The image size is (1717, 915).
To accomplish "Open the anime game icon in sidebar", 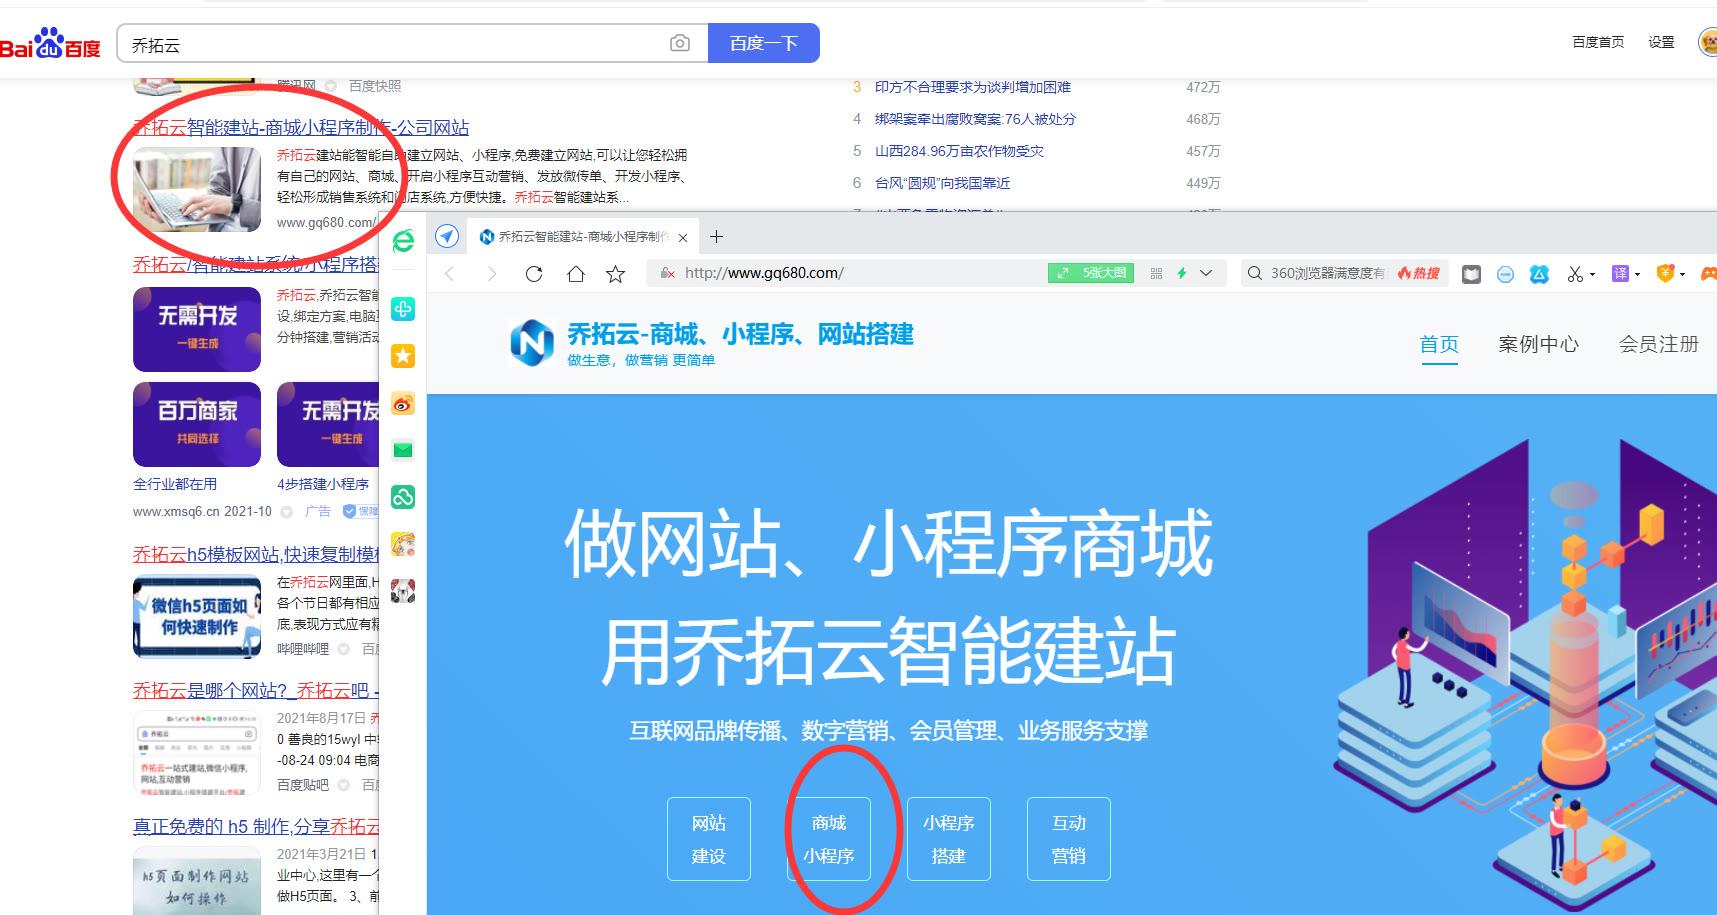I will pyautogui.click(x=403, y=544).
